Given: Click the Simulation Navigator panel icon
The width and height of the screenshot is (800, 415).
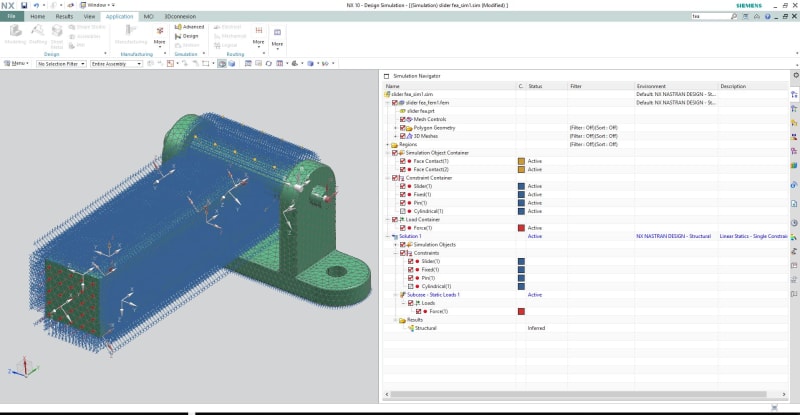Looking at the screenshot, I should pos(386,76).
